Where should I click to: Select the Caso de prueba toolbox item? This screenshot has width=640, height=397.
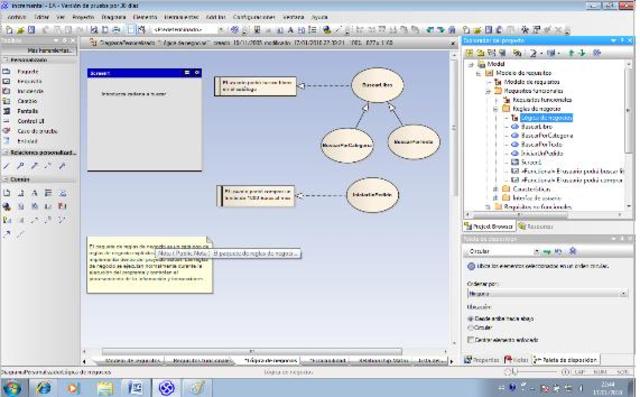point(37,131)
